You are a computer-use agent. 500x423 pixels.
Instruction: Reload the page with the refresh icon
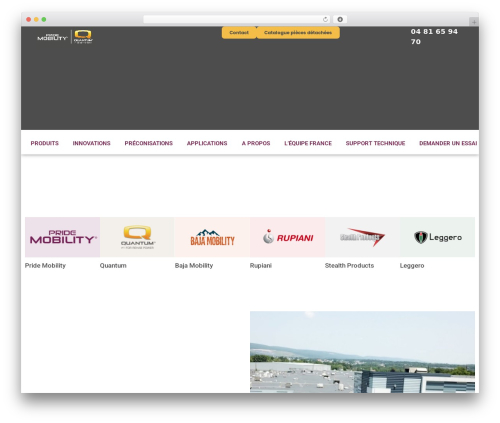coord(325,20)
